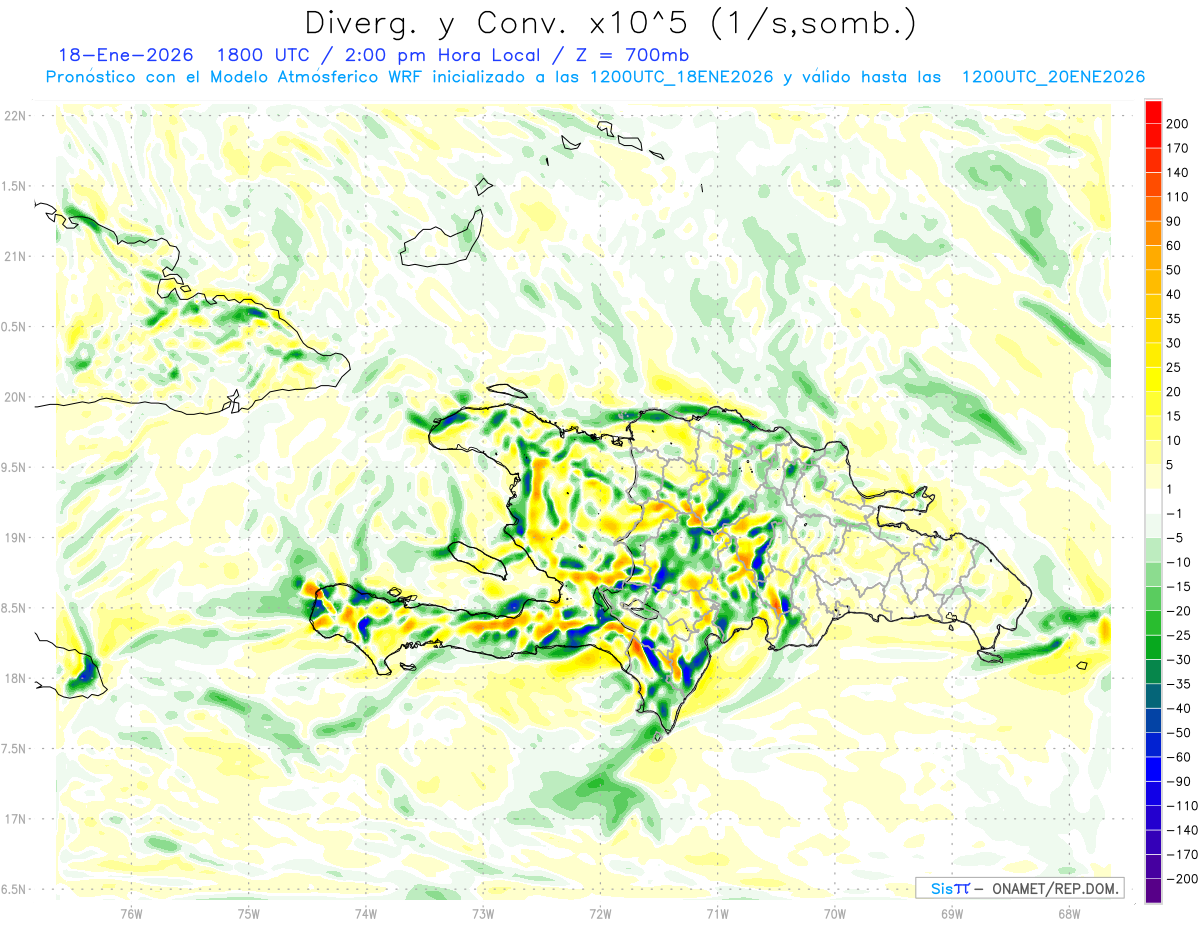Click the '72W' longitude label

click(600, 912)
